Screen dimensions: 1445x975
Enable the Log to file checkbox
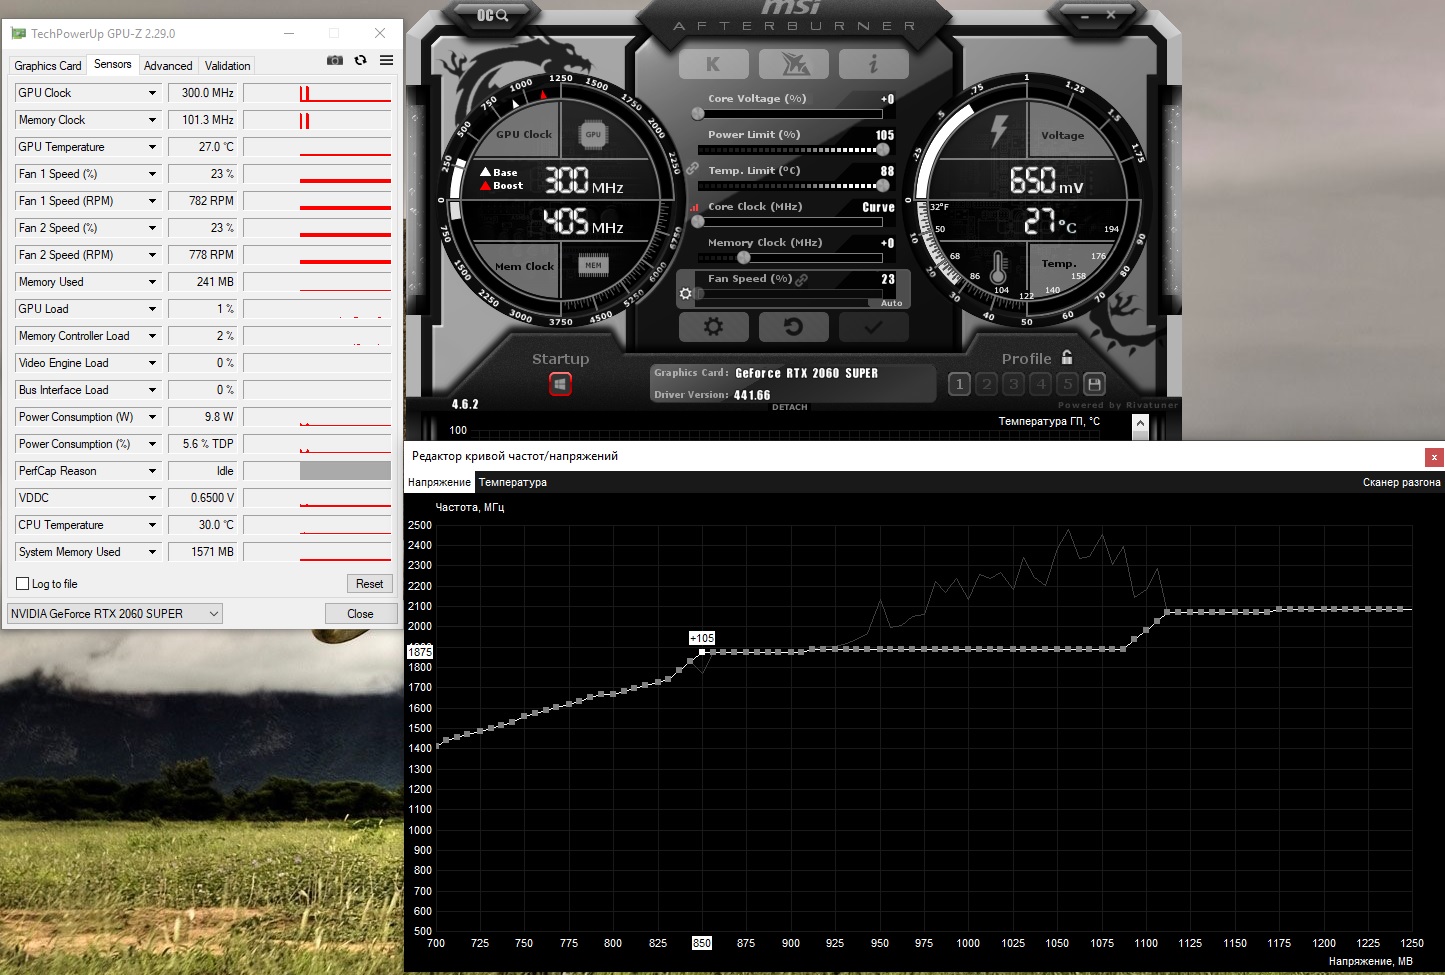[x=23, y=584]
